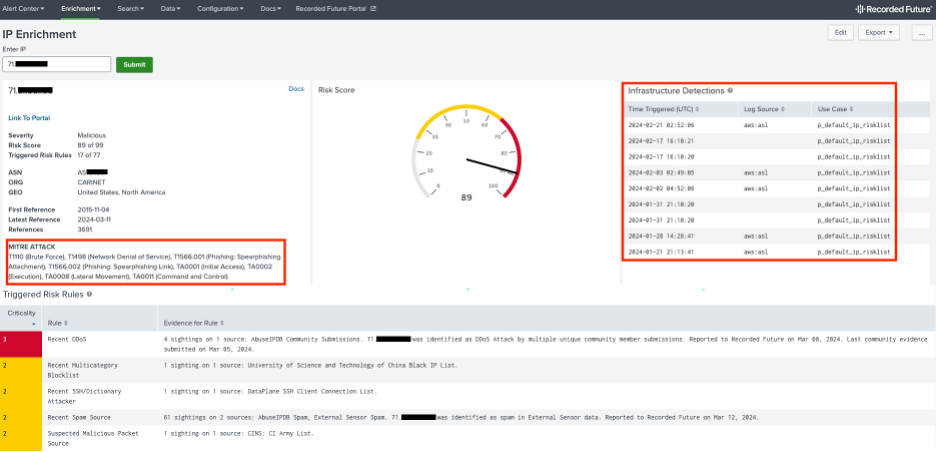This screenshot has height=452, width=936.
Task: Sort by Use Case column
Action: tap(835, 109)
